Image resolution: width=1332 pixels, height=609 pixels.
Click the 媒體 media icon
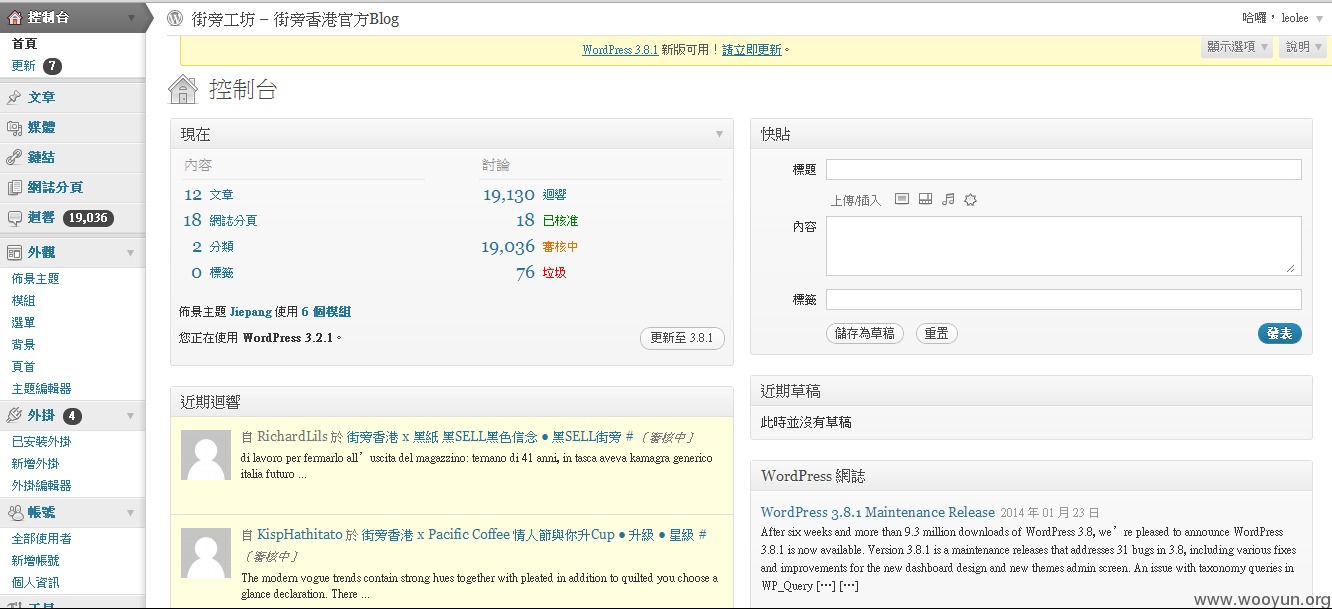click(x=14, y=127)
